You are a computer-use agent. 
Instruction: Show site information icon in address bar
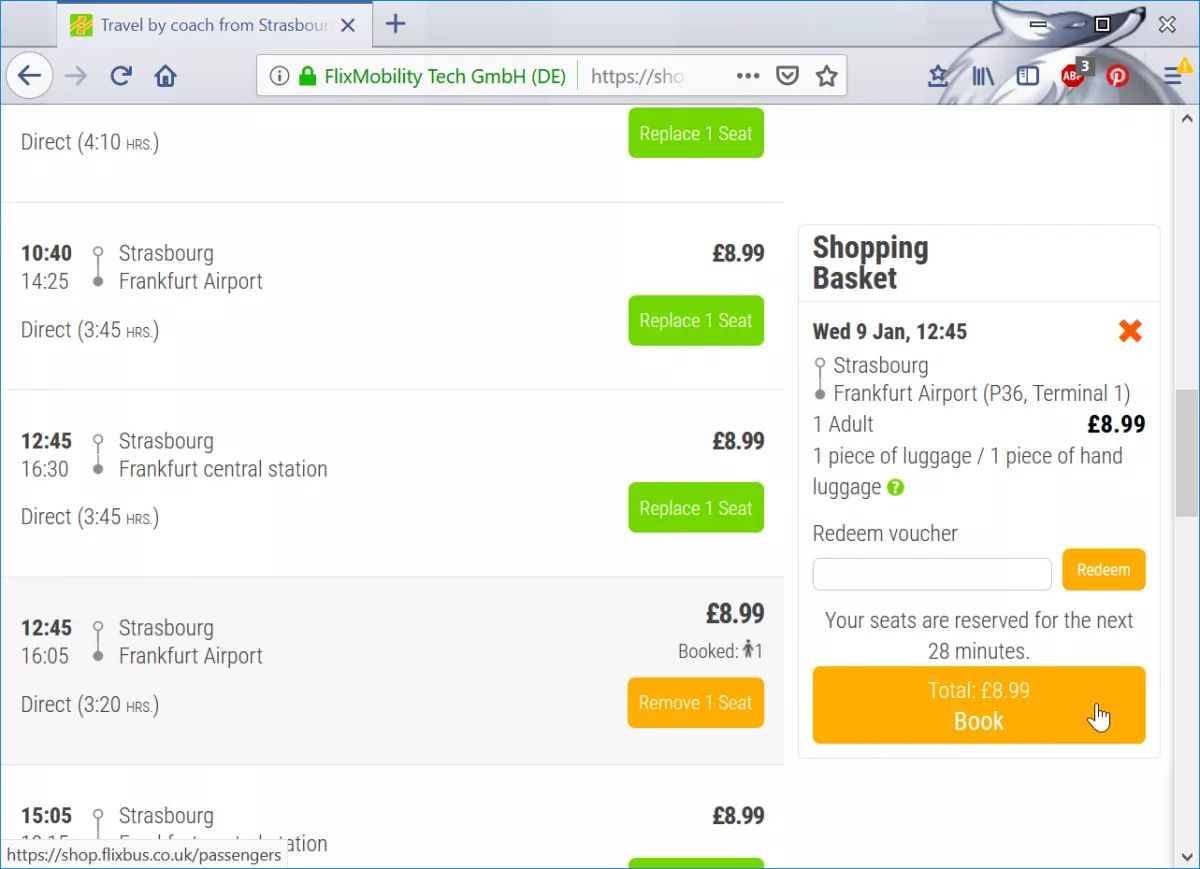[x=280, y=76]
